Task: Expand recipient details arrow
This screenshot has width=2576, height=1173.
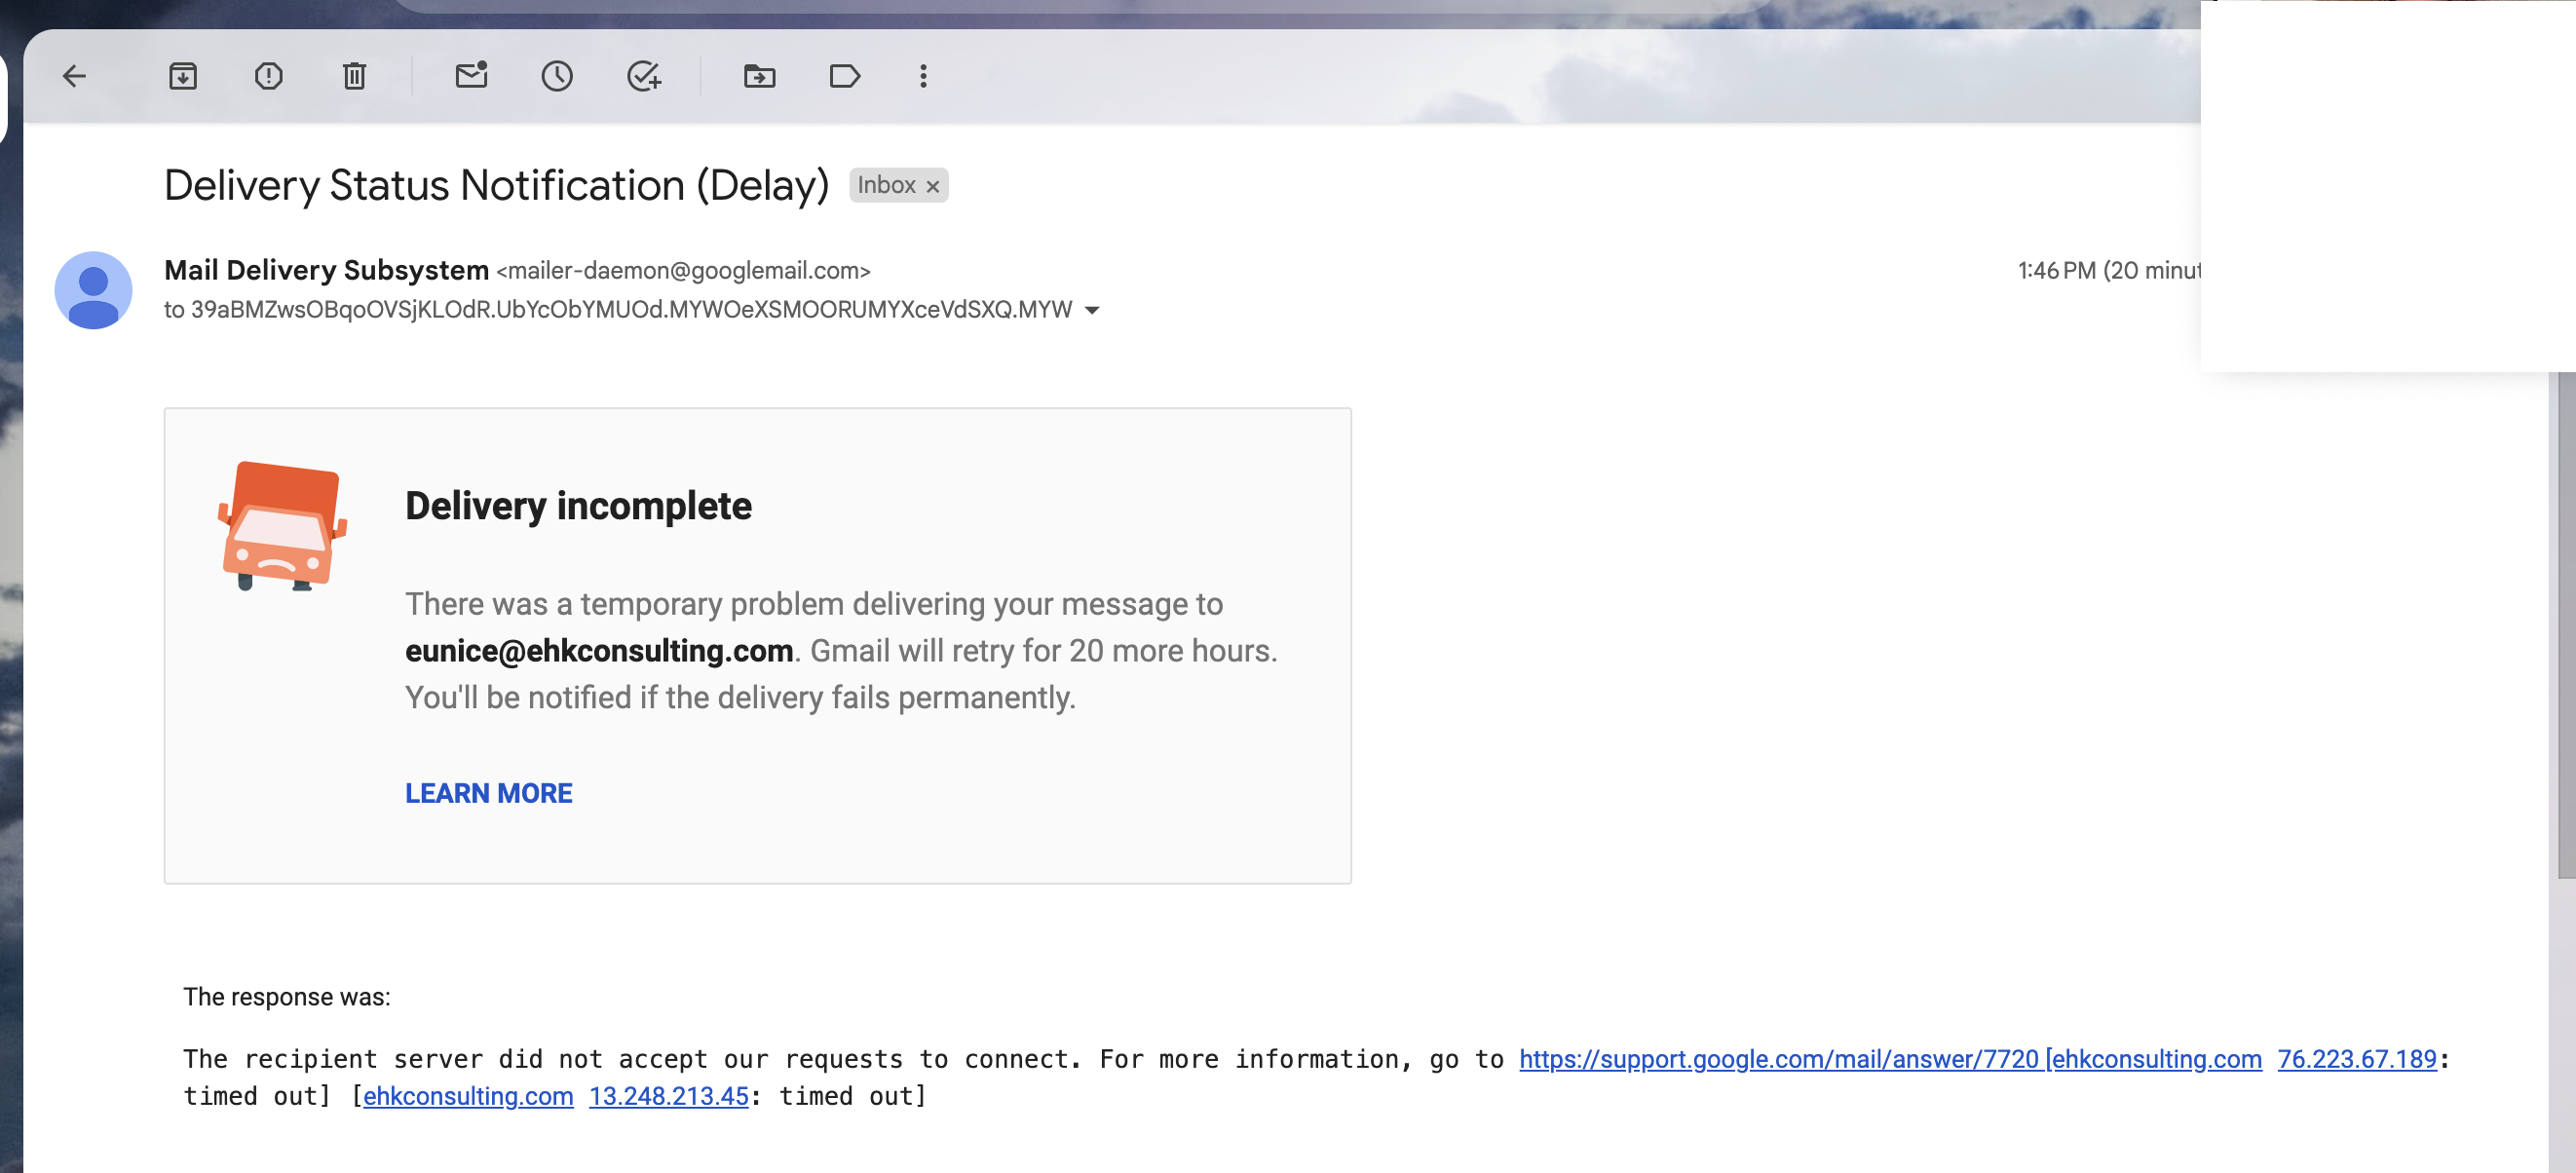Action: click(x=1093, y=310)
